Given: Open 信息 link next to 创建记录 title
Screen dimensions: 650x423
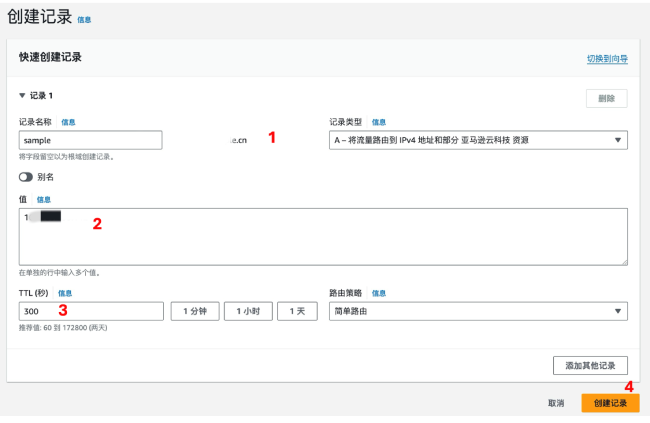Looking at the screenshot, I should 84,19.
